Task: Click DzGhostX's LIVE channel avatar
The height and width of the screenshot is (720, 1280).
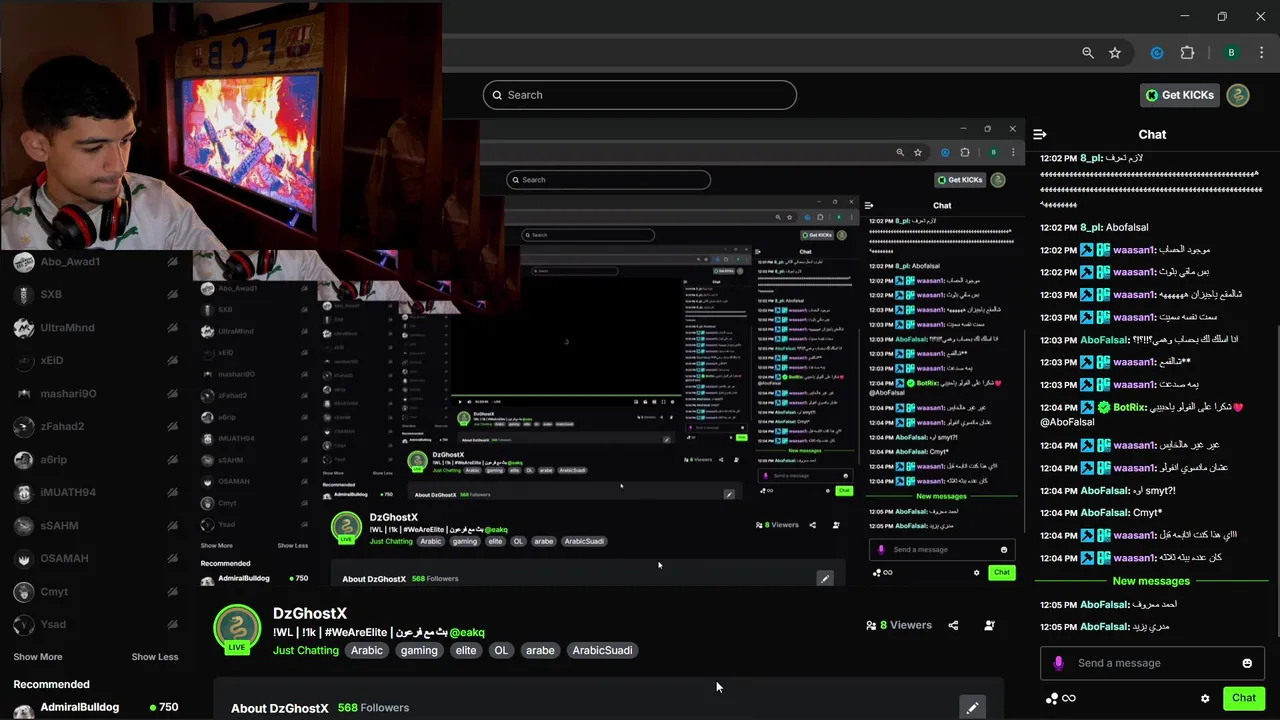Action: [x=237, y=629]
